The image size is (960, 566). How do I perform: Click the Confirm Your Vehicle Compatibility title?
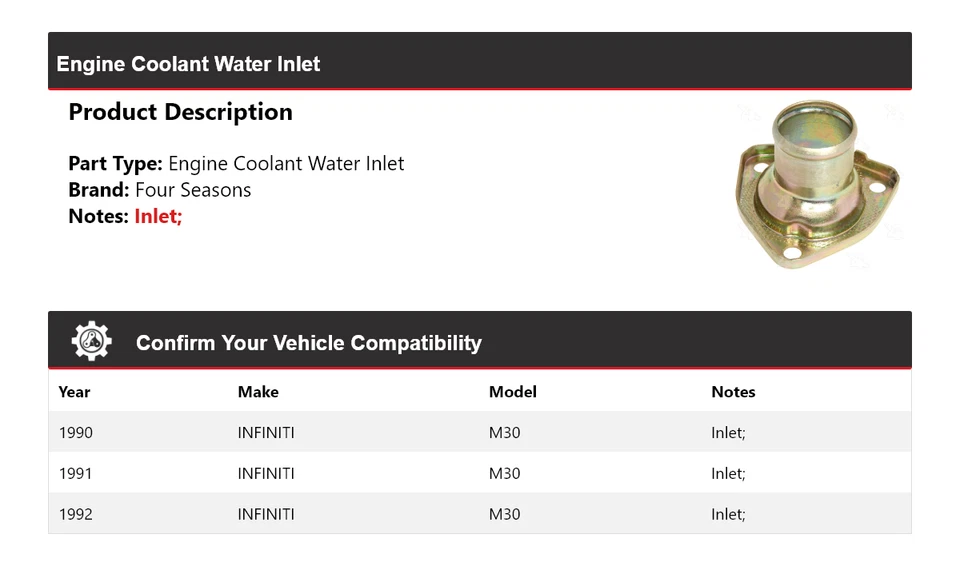click(x=308, y=343)
